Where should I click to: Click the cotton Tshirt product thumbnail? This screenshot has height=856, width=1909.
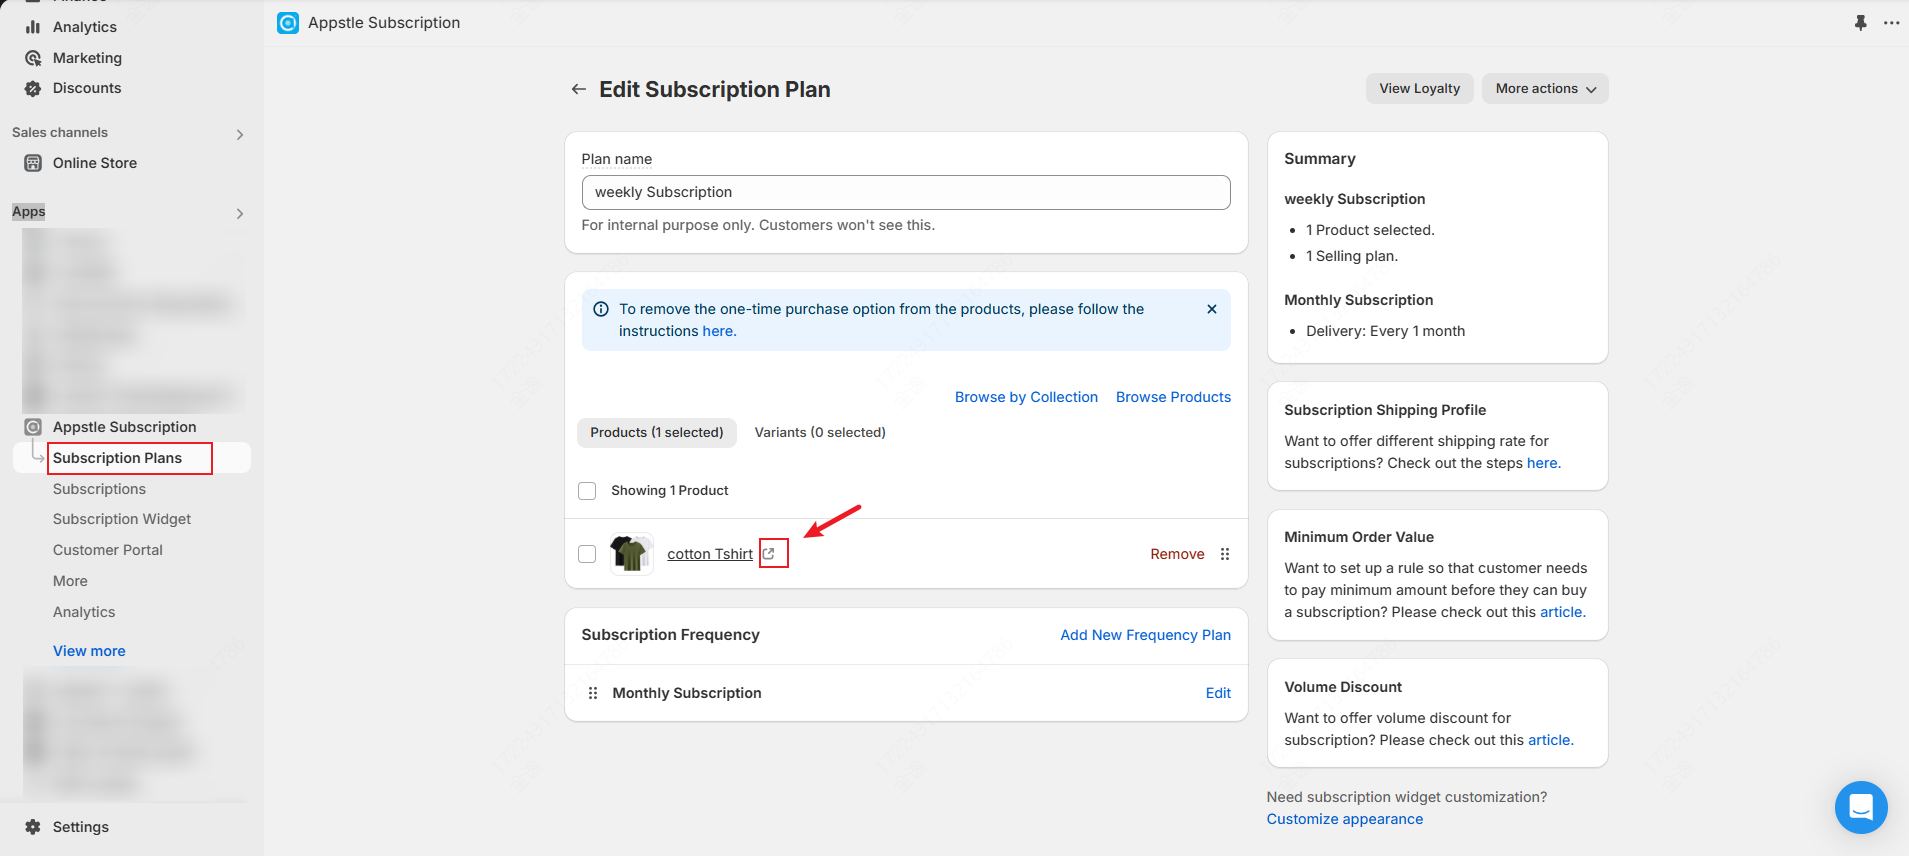tap(631, 554)
